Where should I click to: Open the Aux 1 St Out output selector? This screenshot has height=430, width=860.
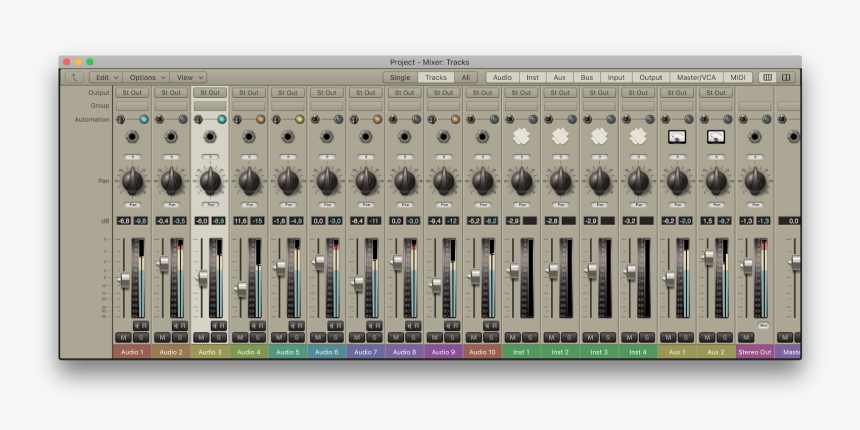pyautogui.click(x=677, y=93)
